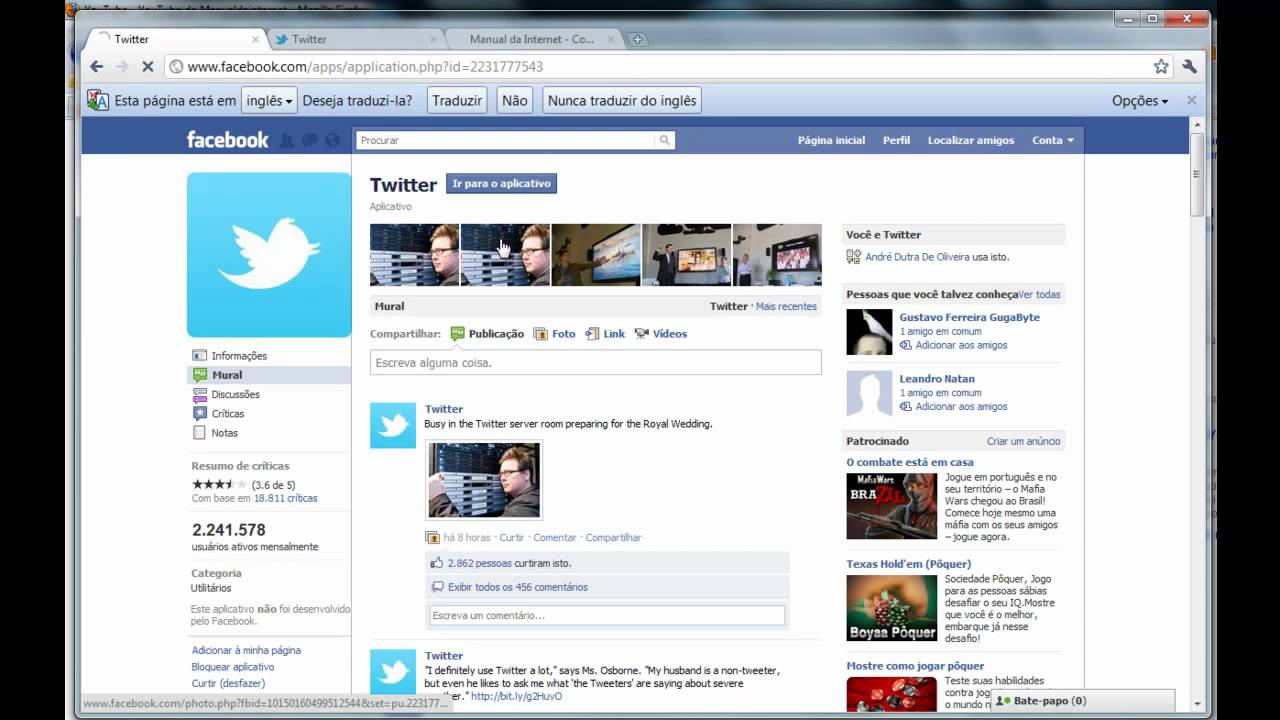Image resolution: width=1280 pixels, height=720 pixels.
Task: Click the Facebook logo
Action: click(227, 140)
